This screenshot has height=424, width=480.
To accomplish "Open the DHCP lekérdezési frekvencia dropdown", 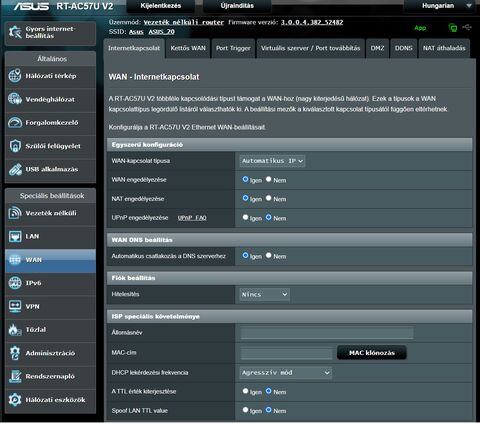I will click(x=286, y=373).
